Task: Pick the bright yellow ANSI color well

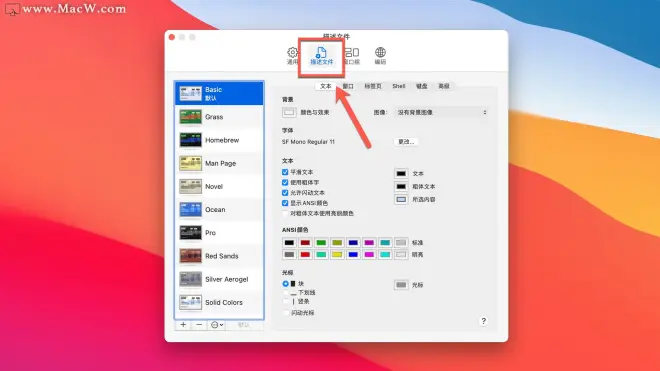Action: coord(337,255)
